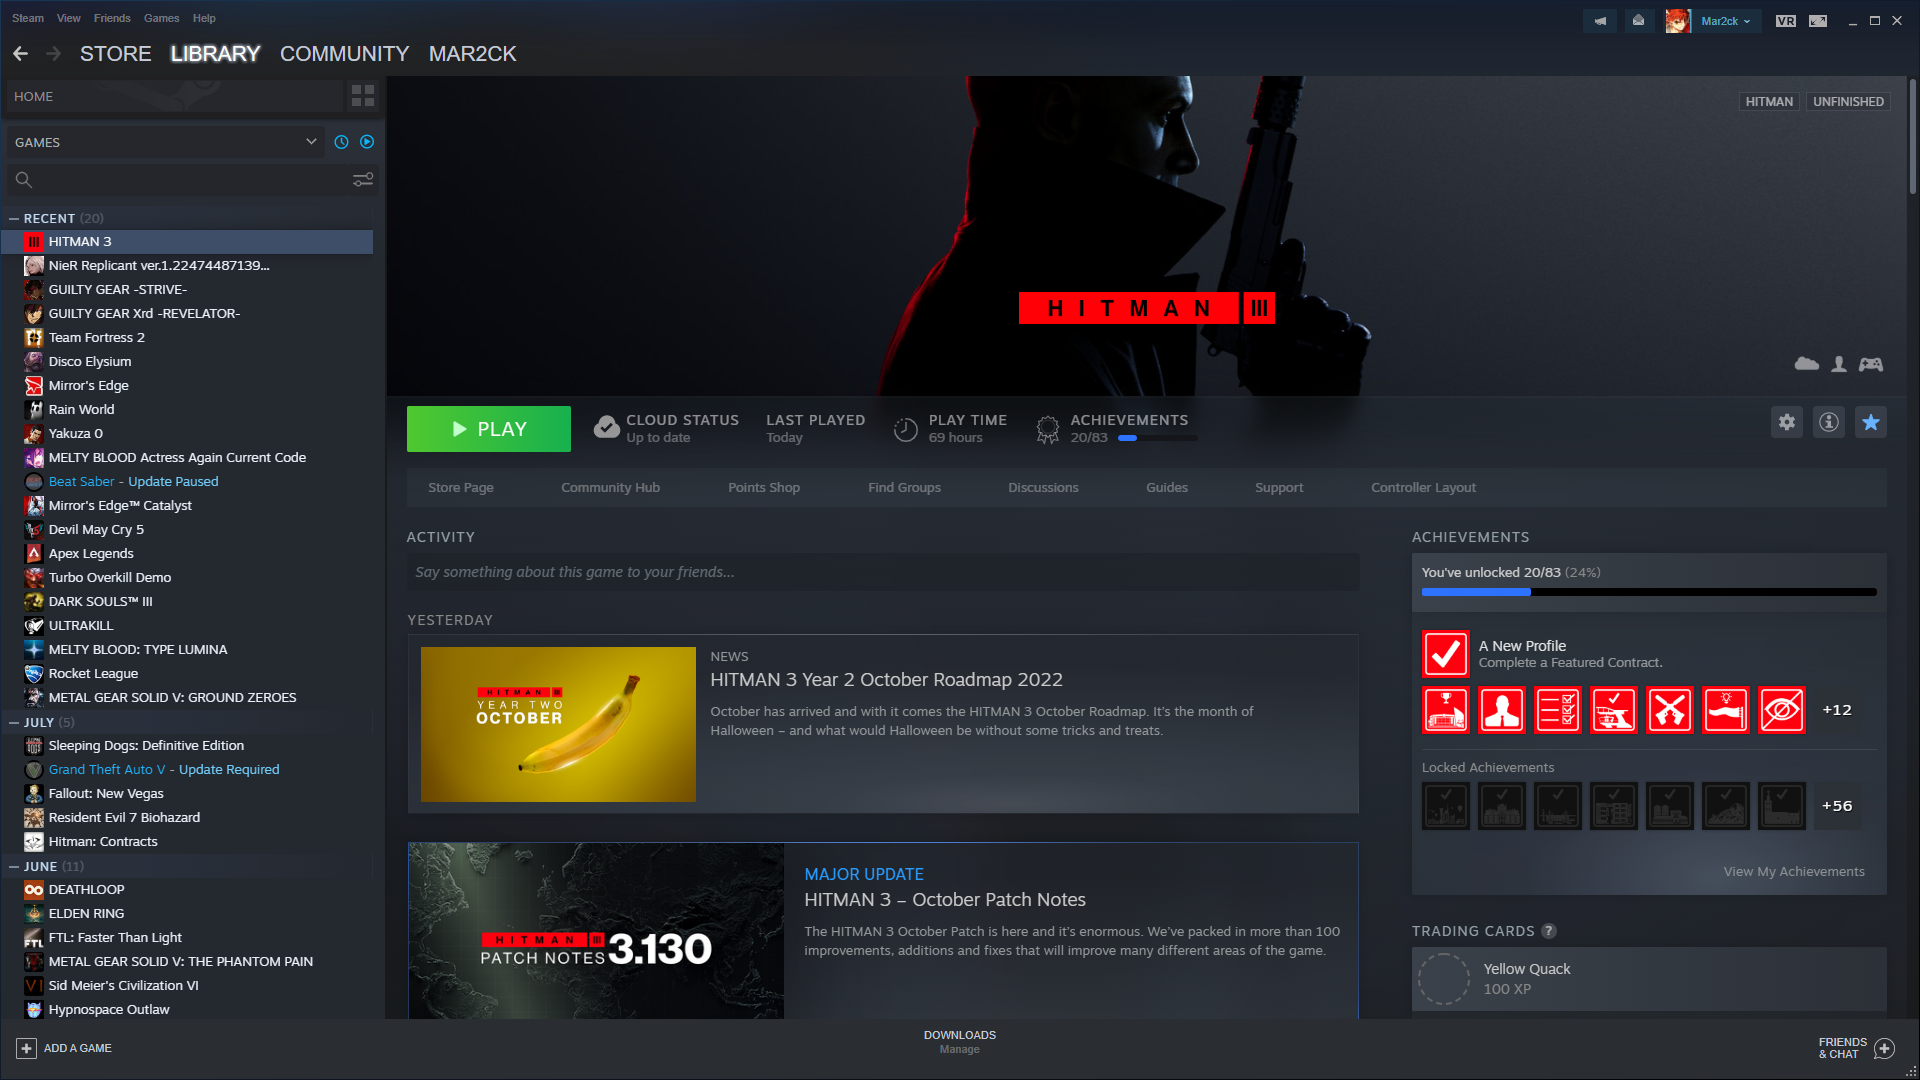1920x1080 pixels.
Task: Click the crossed-out eye achievement icon
Action: coord(1782,710)
